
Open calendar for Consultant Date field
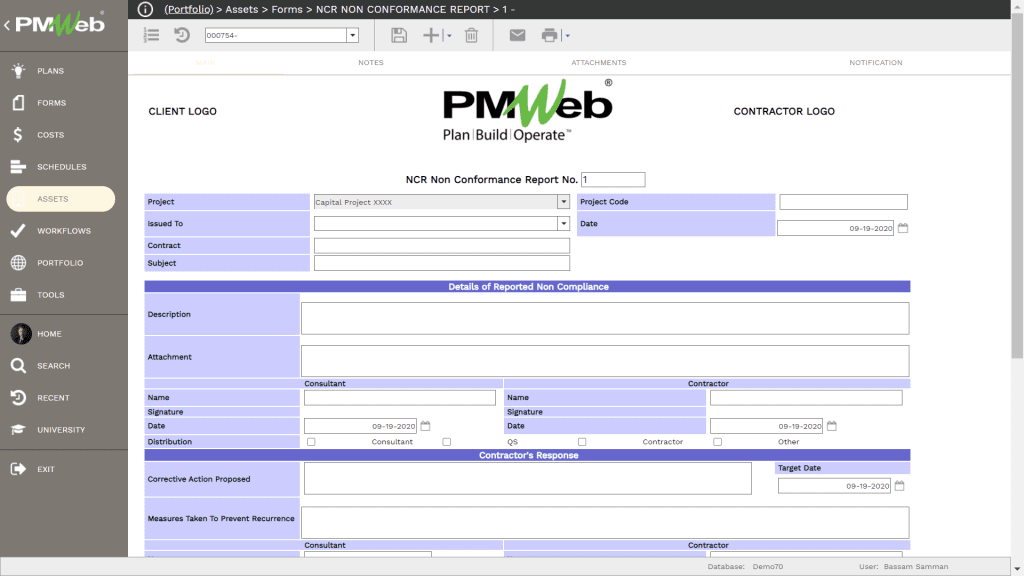click(426, 426)
